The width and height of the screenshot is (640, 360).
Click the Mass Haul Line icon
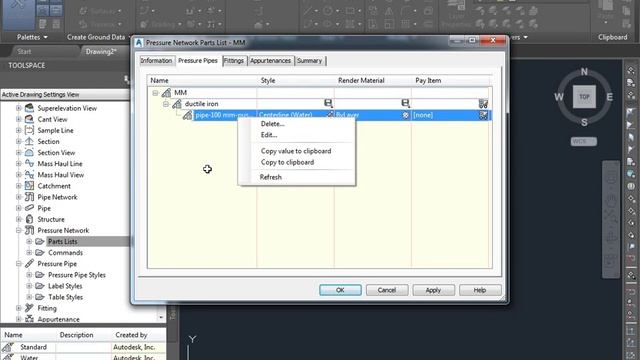[x=29, y=164]
